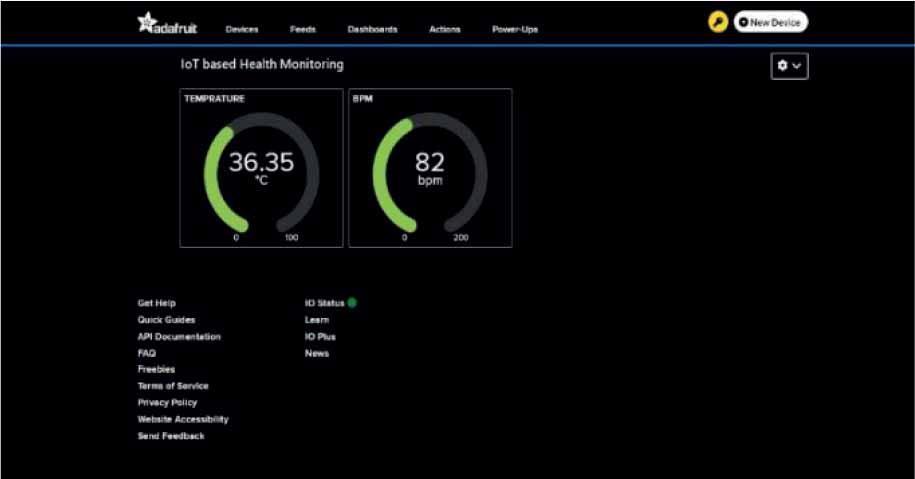This screenshot has width=915, height=479.
Task: Open the Feeds menu
Action: coord(302,30)
